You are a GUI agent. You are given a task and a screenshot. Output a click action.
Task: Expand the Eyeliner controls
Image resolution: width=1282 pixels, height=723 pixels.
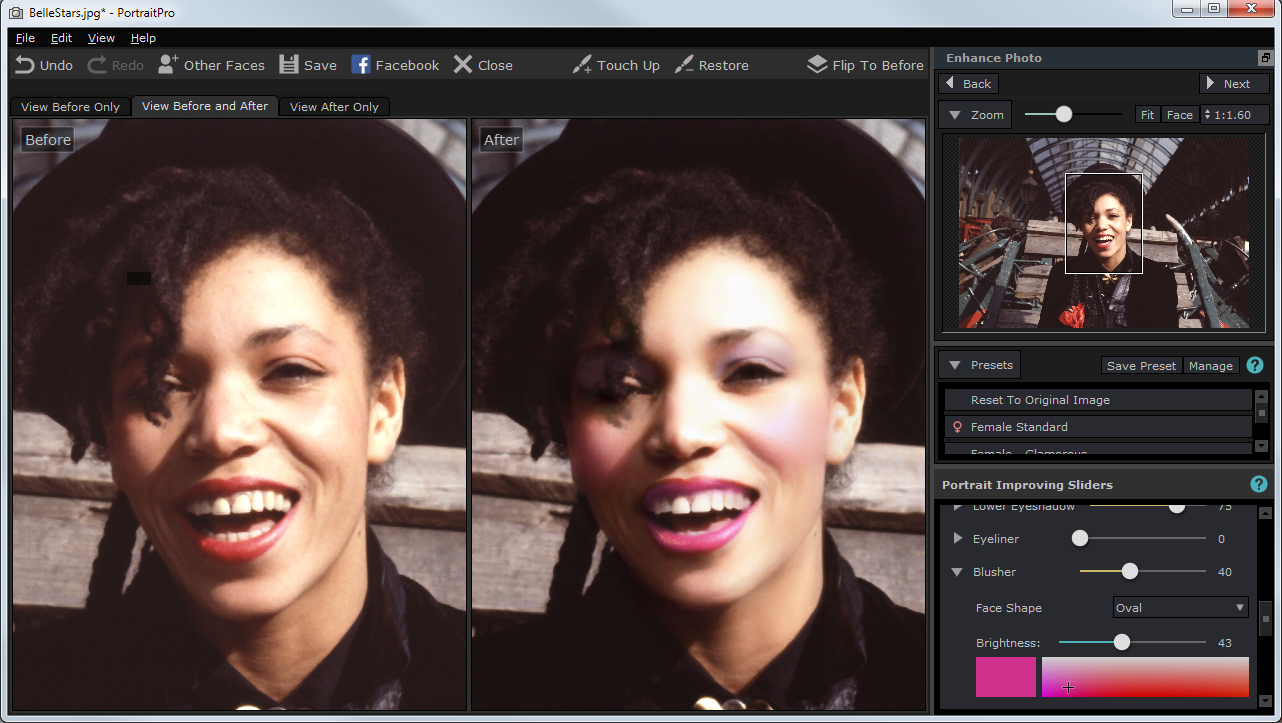click(x=958, y=539)
